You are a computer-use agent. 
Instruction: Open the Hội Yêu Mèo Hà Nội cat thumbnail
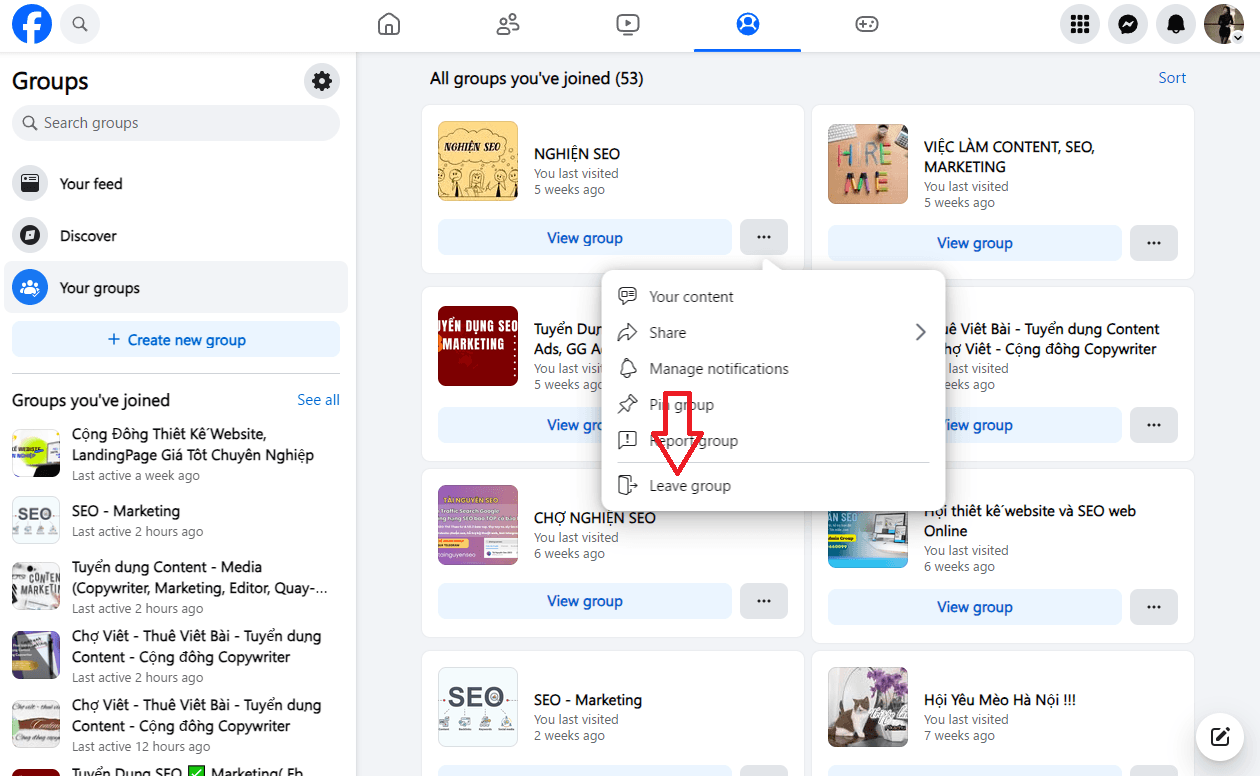tap(868, 708)
